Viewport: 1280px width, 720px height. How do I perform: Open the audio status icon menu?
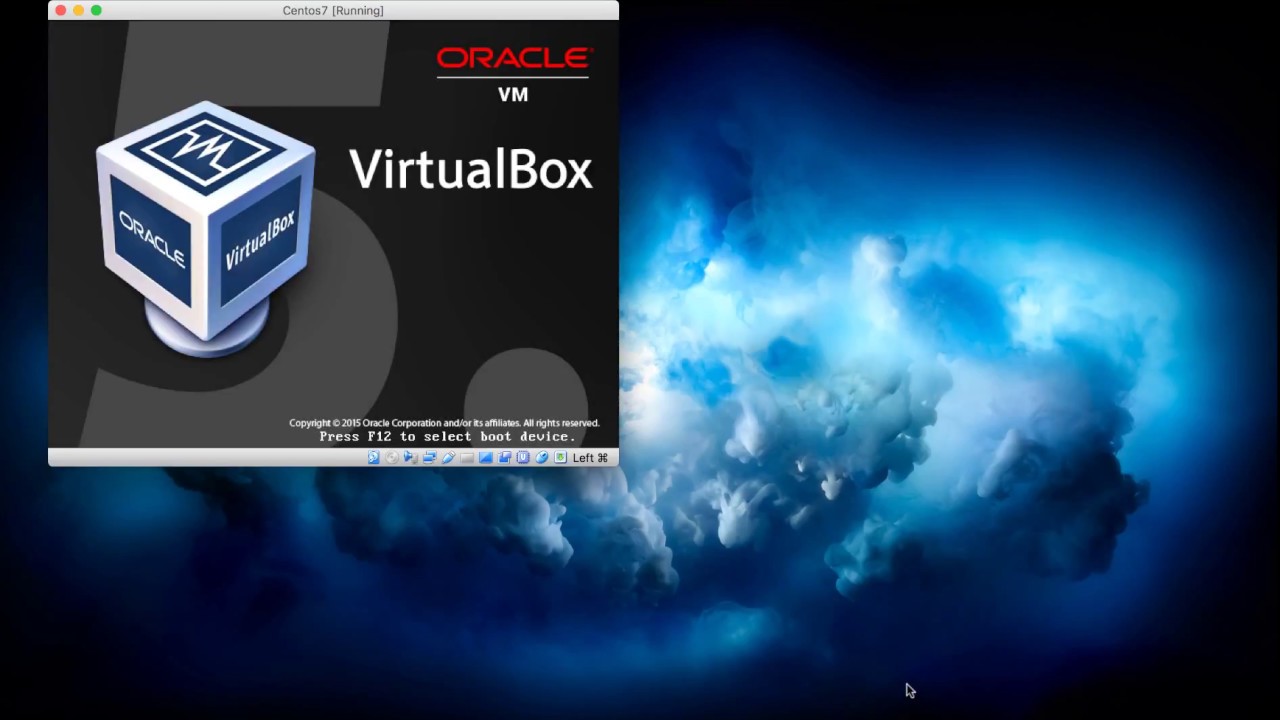pyautogui.click(x=411, y=457)
